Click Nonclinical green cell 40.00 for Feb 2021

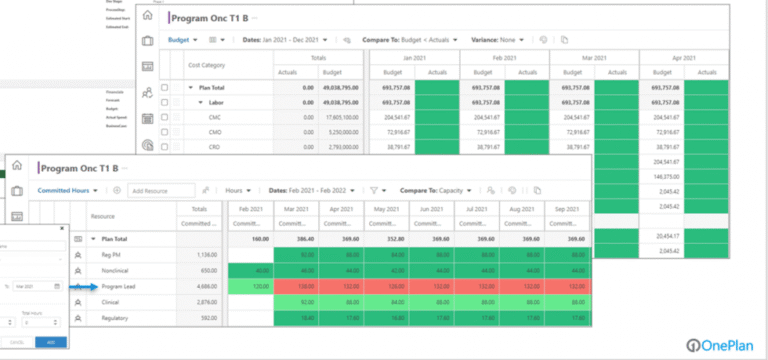pos(251,271)
